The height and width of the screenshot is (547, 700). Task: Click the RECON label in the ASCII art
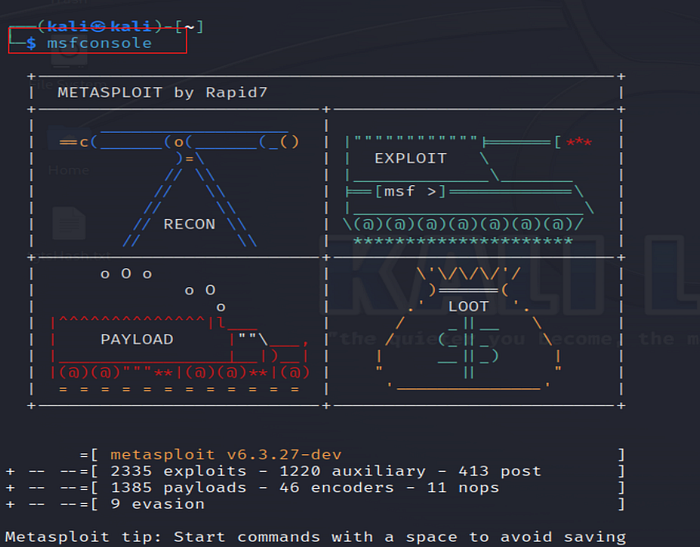pyautogui.click(x=189, y=224)
